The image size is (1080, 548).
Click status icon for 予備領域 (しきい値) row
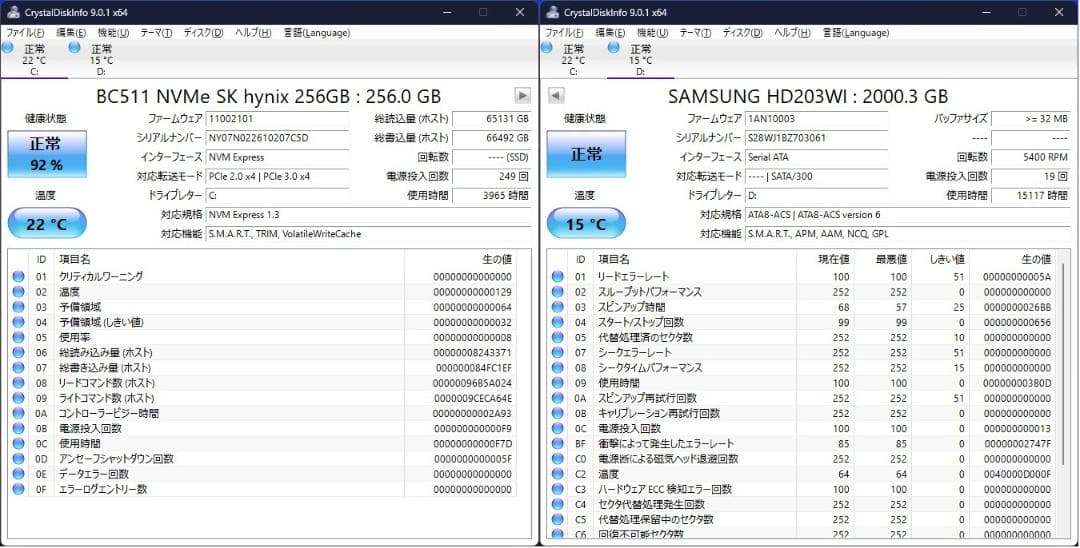click(18, 322)
